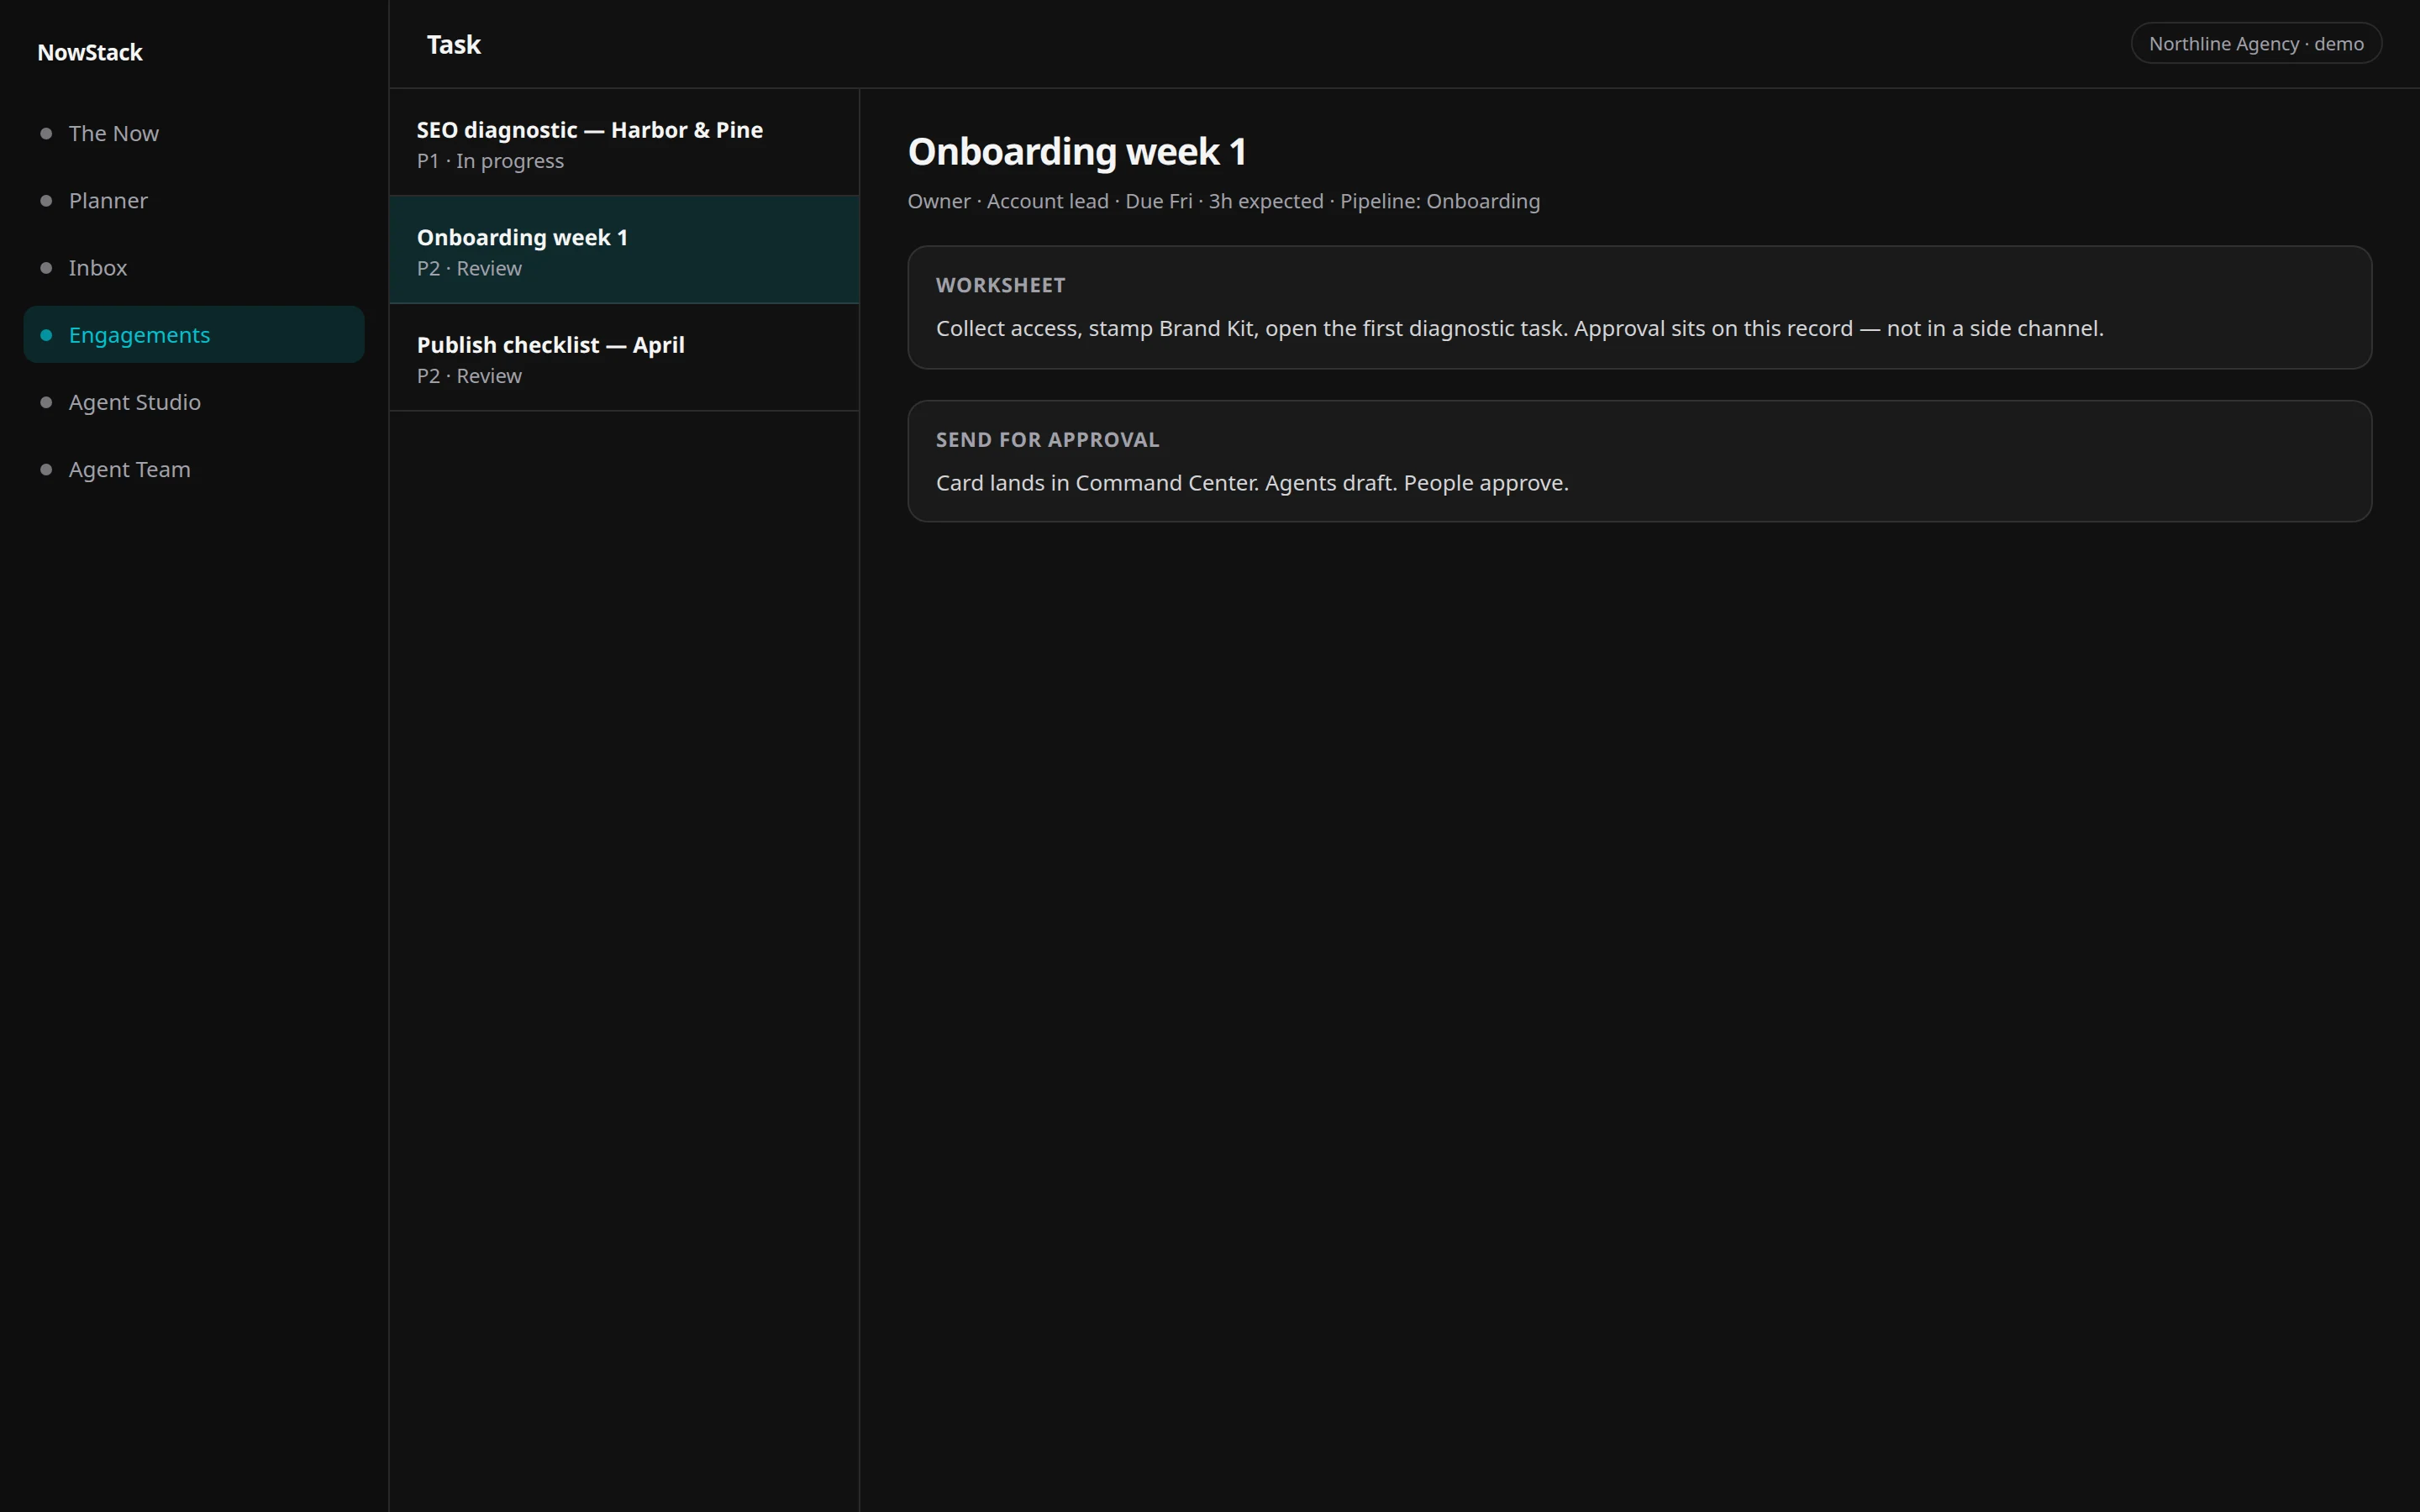Click the Northline Agency · demo badge
Image resolution: width=2420 pixels, height=1512 pixels.
point(2256,43)
